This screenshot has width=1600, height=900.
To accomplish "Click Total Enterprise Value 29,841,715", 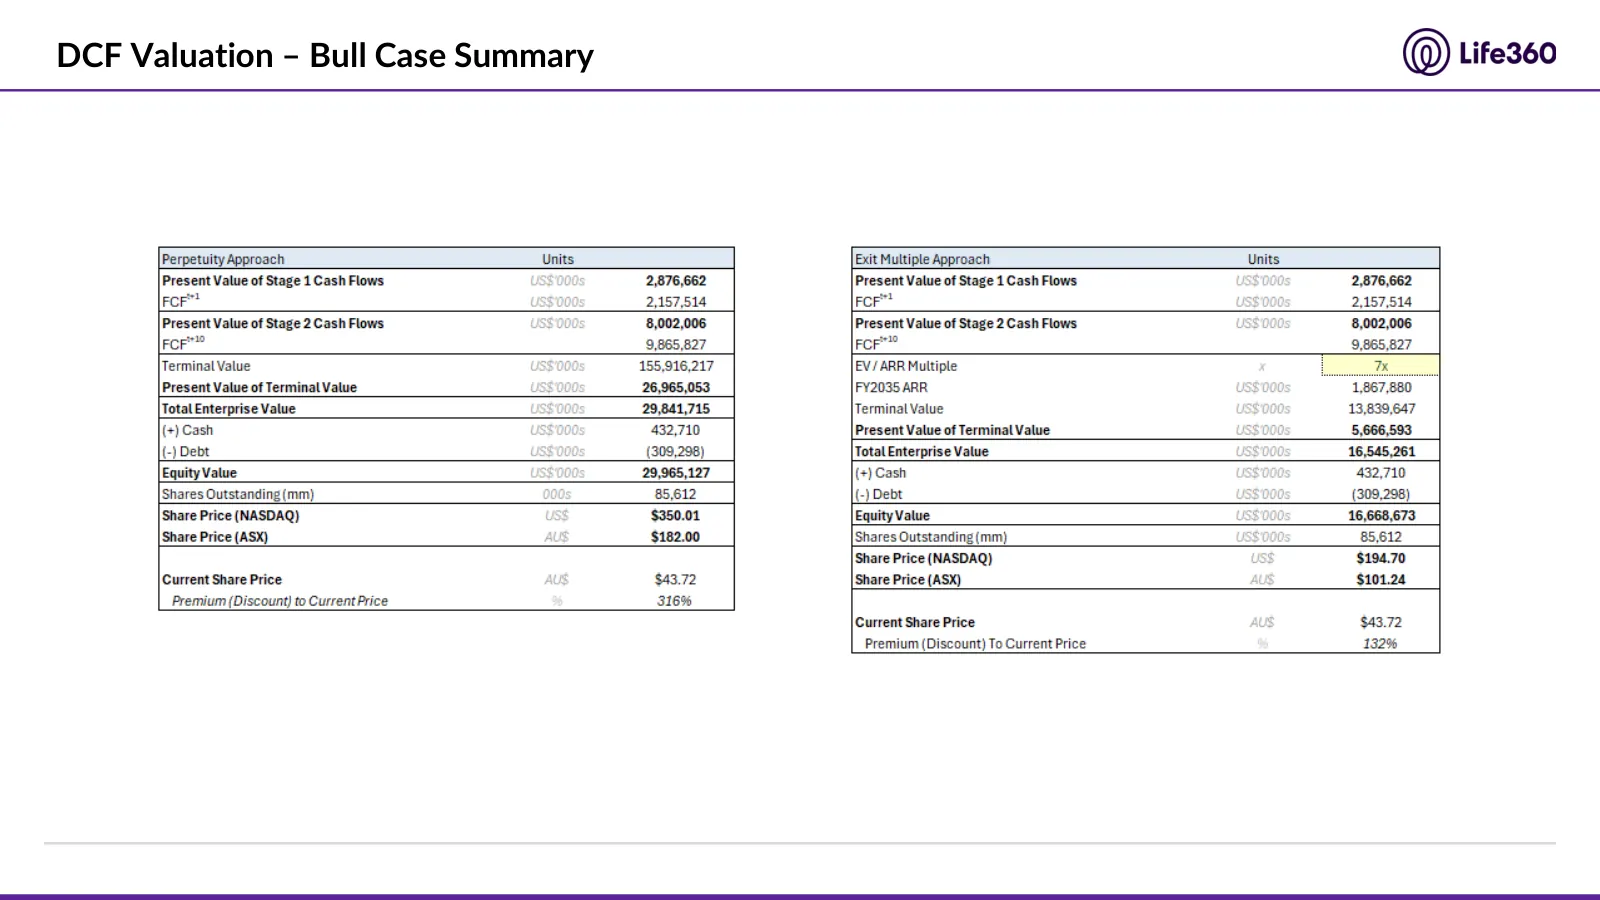I will (676, 409).
